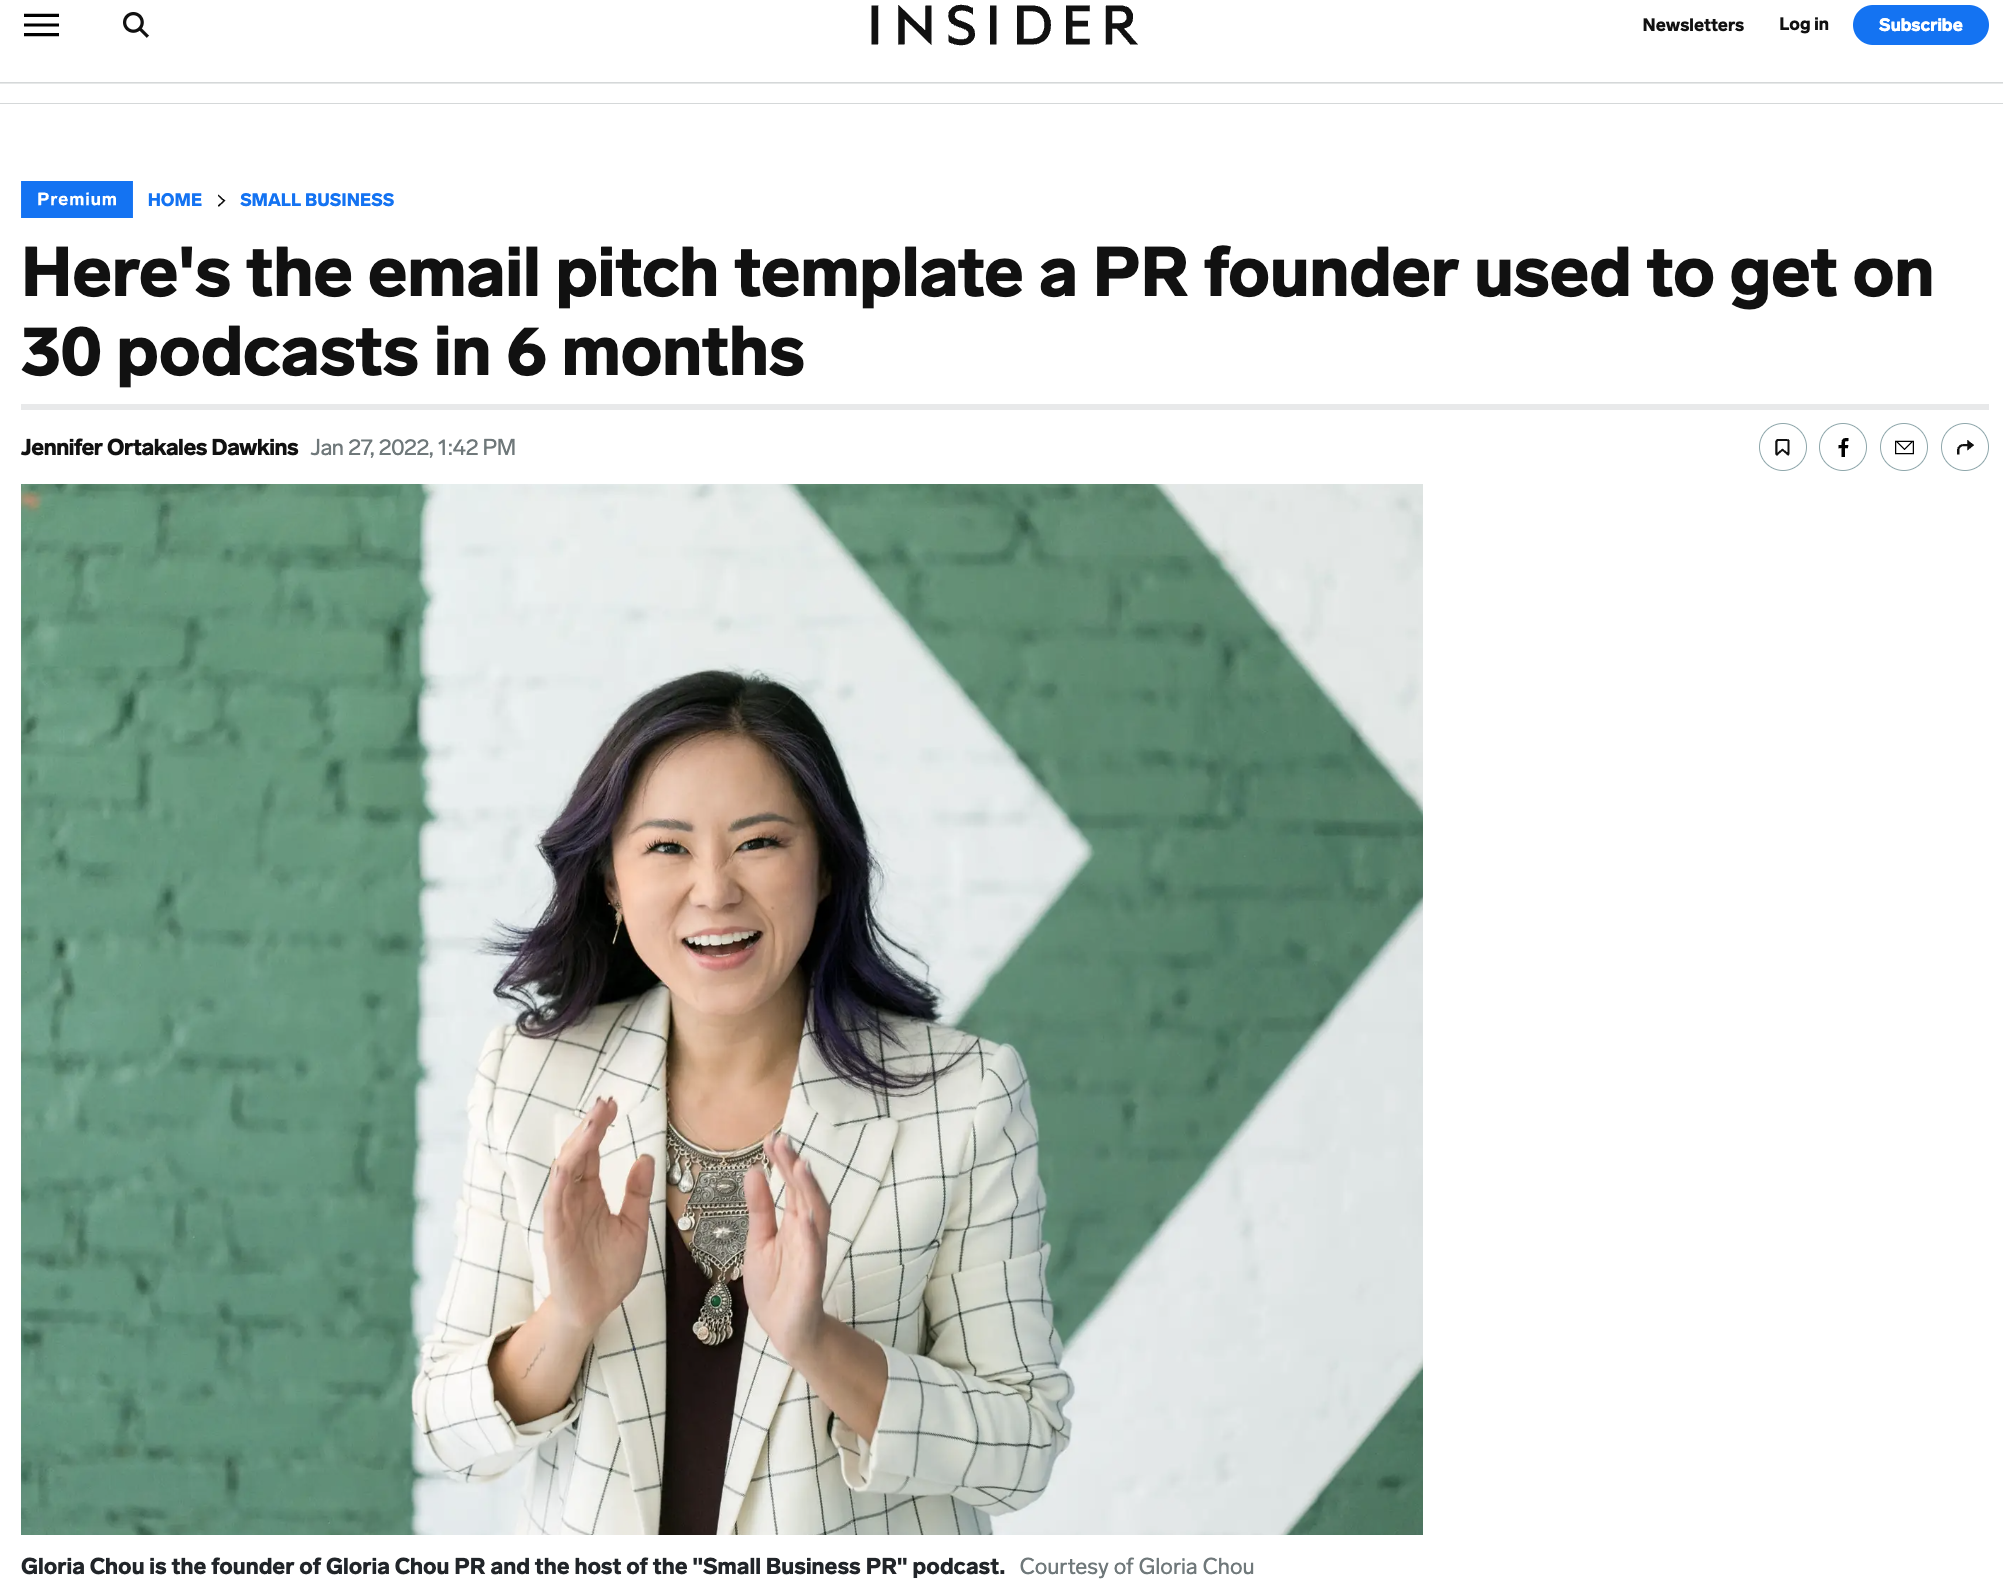
Task: Click the article headline about email pitch template
Action: 977,312
